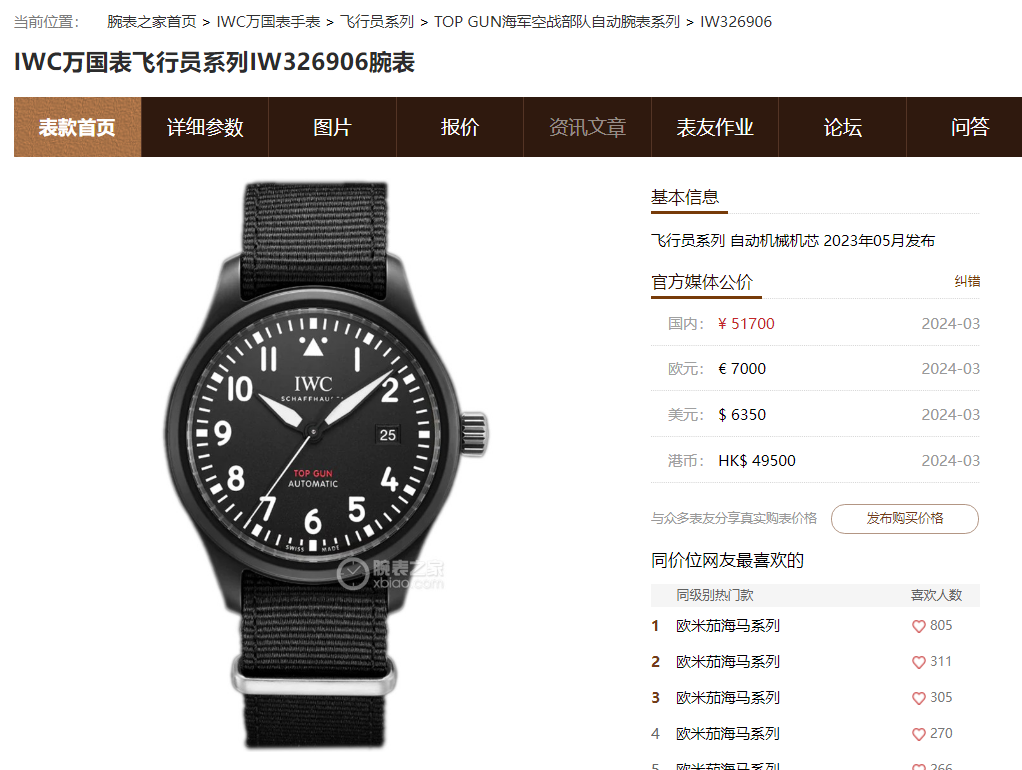Open third-ranked 欧米茄海马系列 entry
1022x770 pixels.
point(728,698)
